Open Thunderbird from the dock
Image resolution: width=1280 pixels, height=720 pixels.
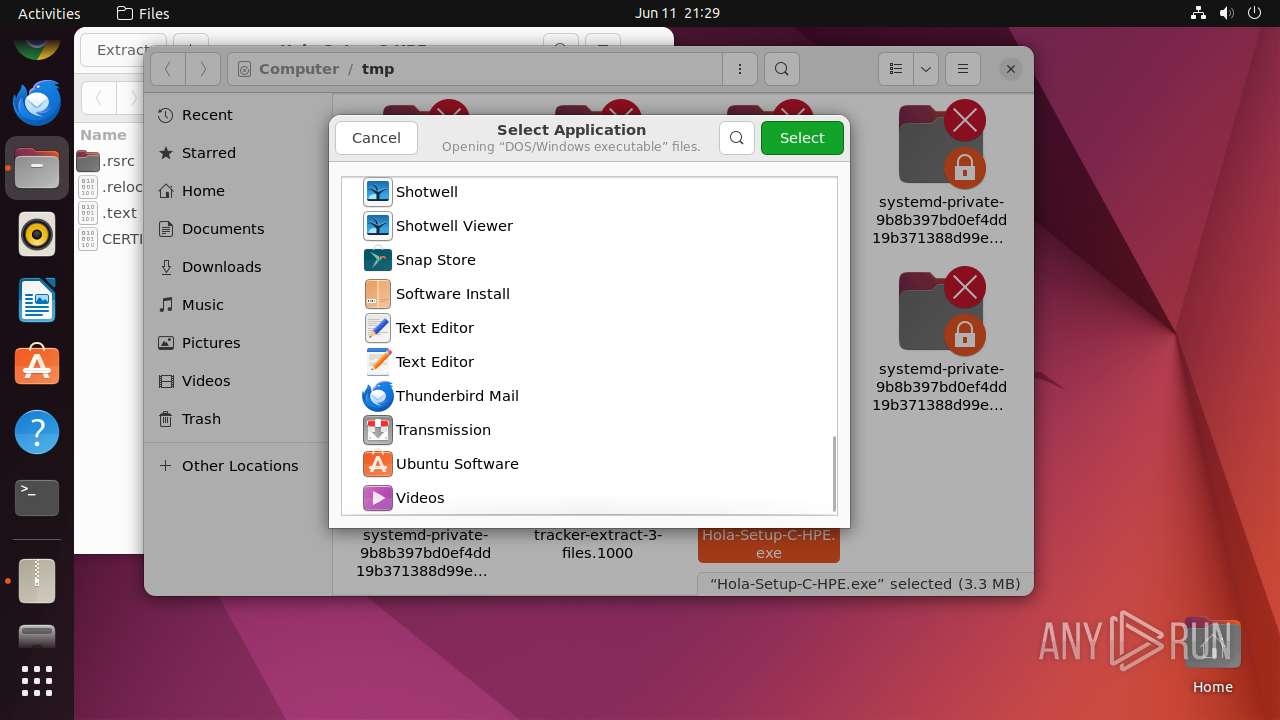pyautogui.click(x=37, y=102)
